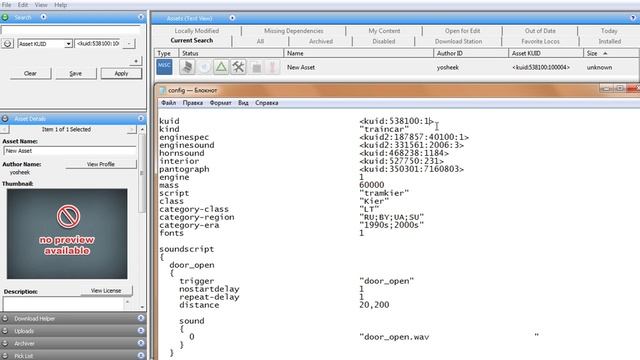Click the KUID search value input field
640x360 pixels.
tap(98, 44)
